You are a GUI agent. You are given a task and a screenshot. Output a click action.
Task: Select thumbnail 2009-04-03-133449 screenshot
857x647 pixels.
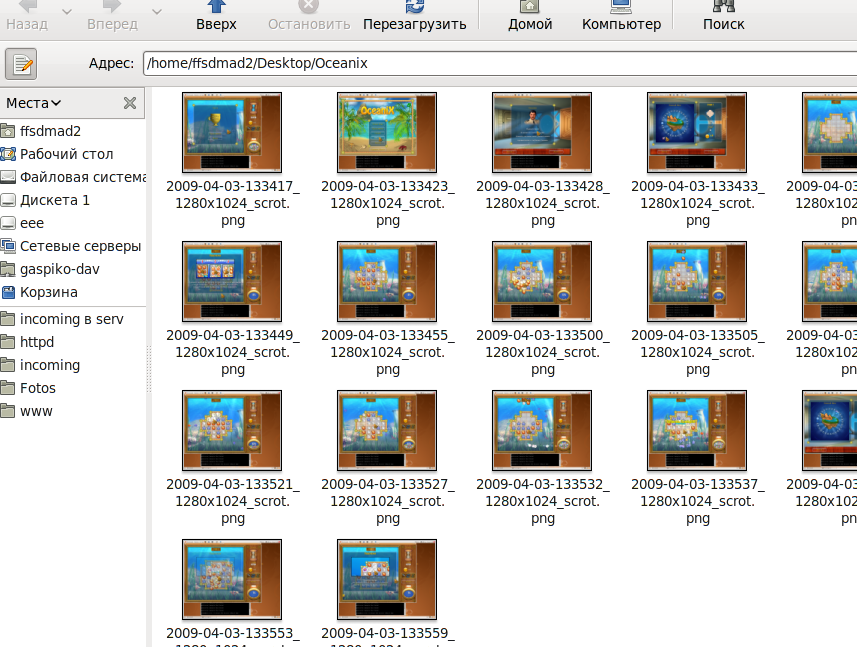point(232,281)
